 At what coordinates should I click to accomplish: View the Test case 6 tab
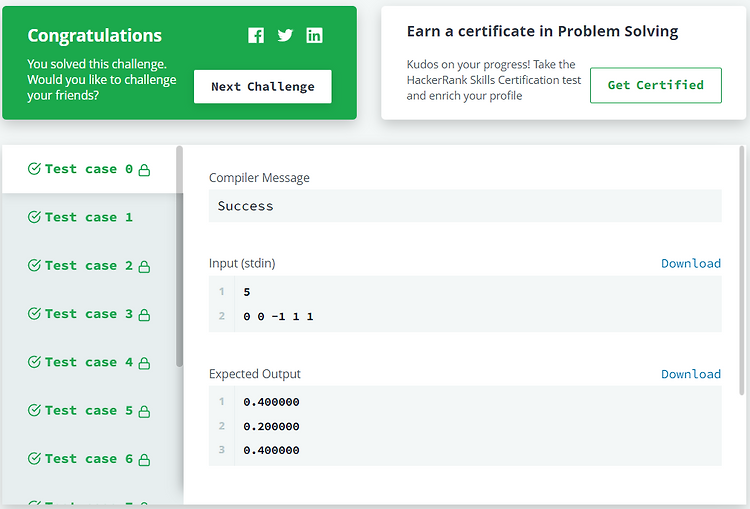(89, 459)
